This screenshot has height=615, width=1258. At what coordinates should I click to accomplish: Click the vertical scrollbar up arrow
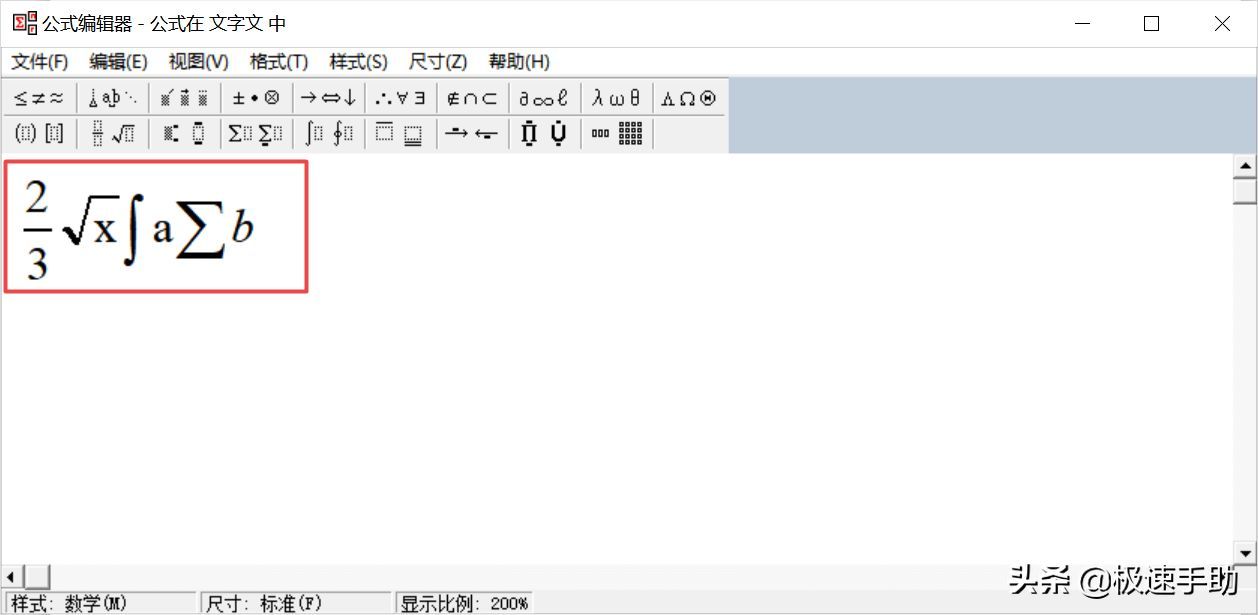1245,167
